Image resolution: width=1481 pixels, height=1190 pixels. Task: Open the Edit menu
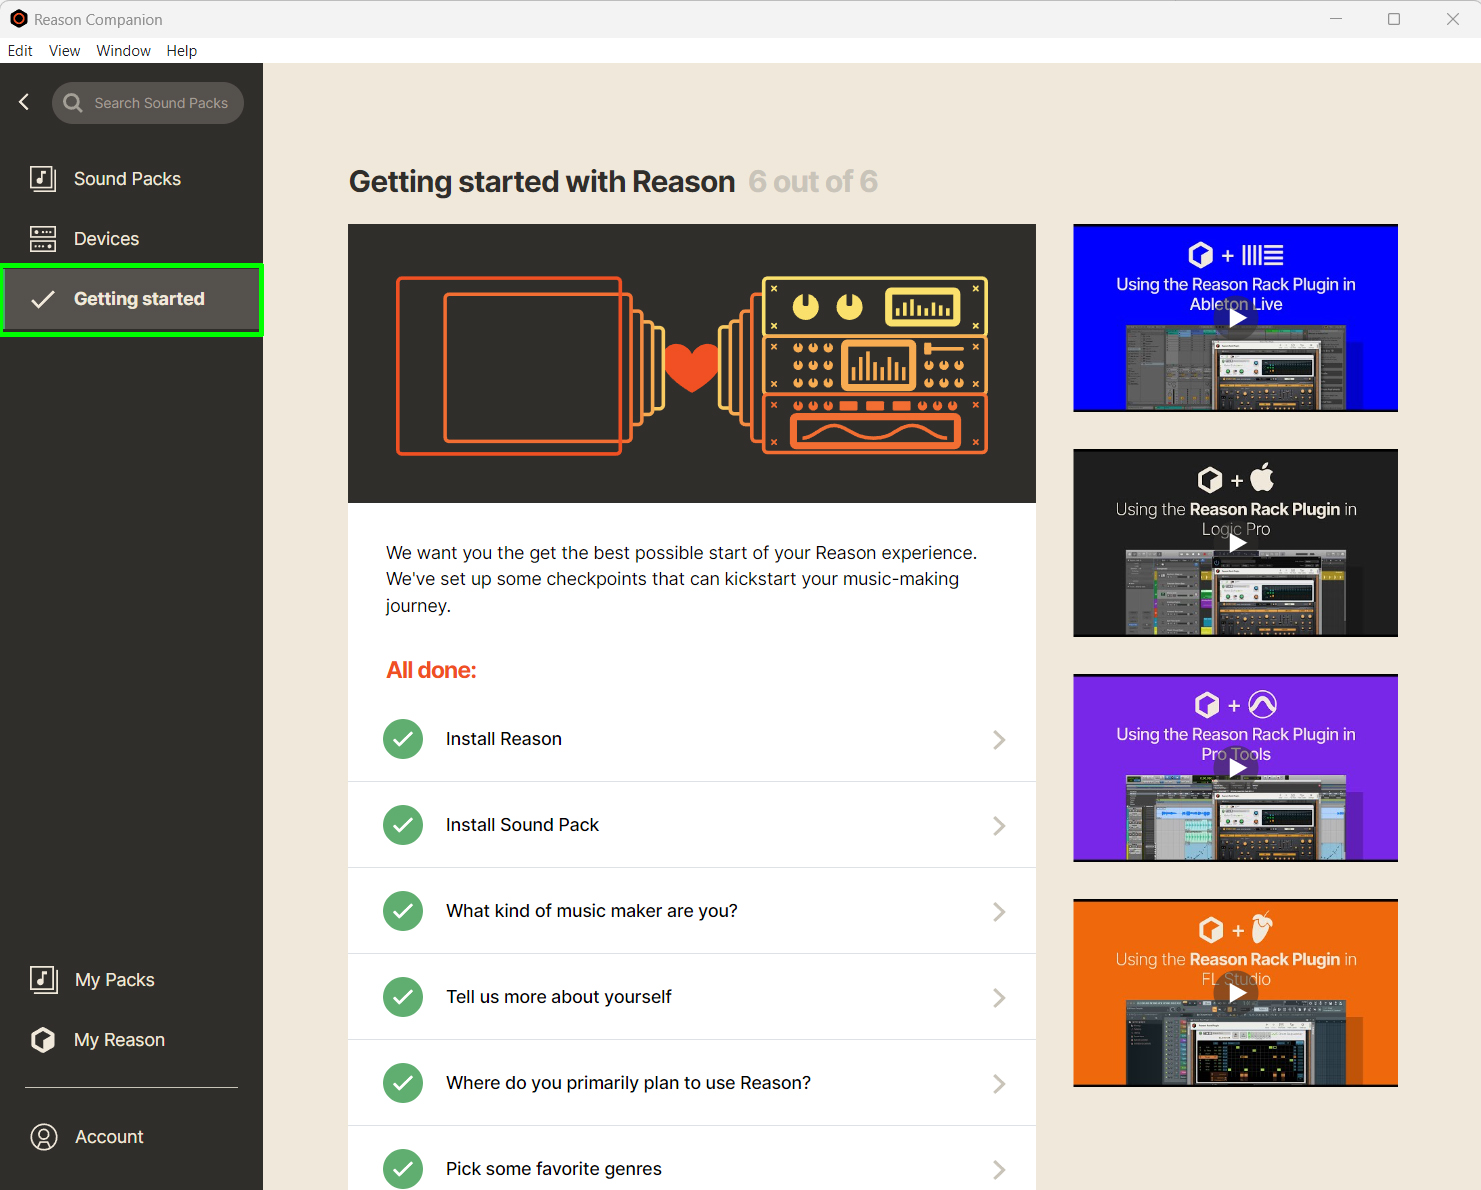coord(20,51)
